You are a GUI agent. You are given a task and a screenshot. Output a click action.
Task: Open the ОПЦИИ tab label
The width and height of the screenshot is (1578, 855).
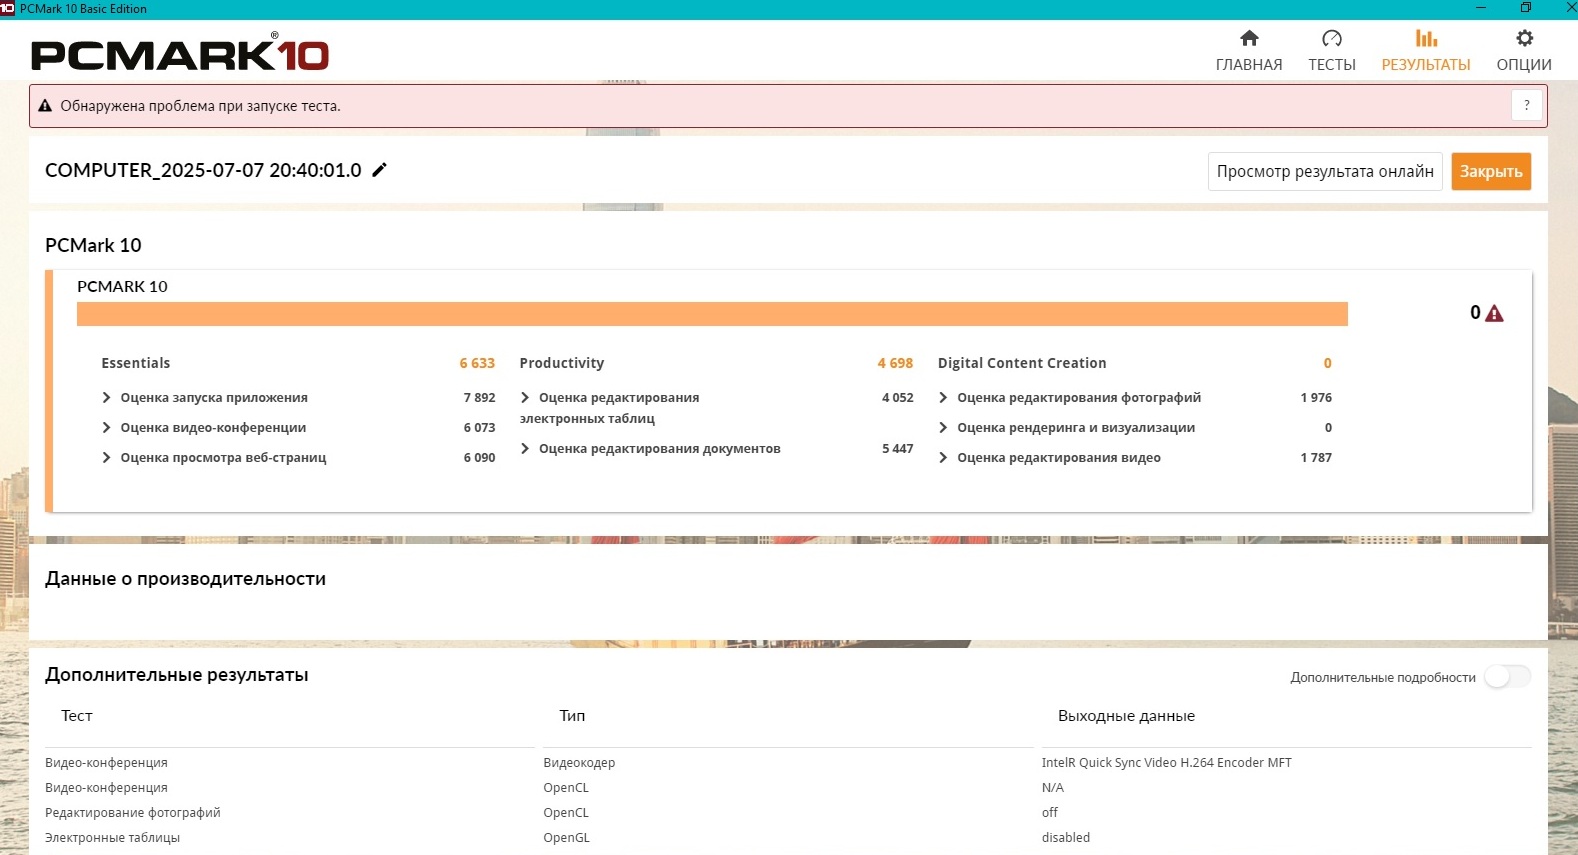tap(1524, 65)
